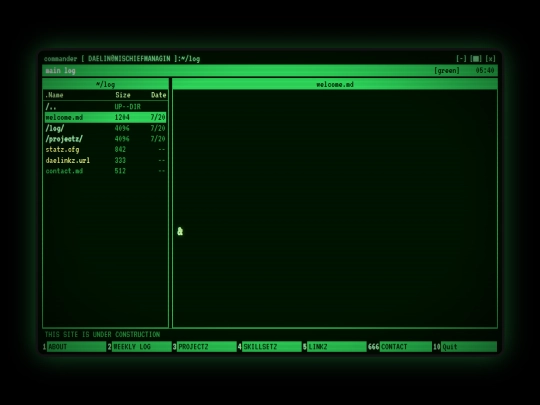Select the daelinkz.url file
Image resolution: width=540 pixels, height=405 pixels.
(105, 160)
